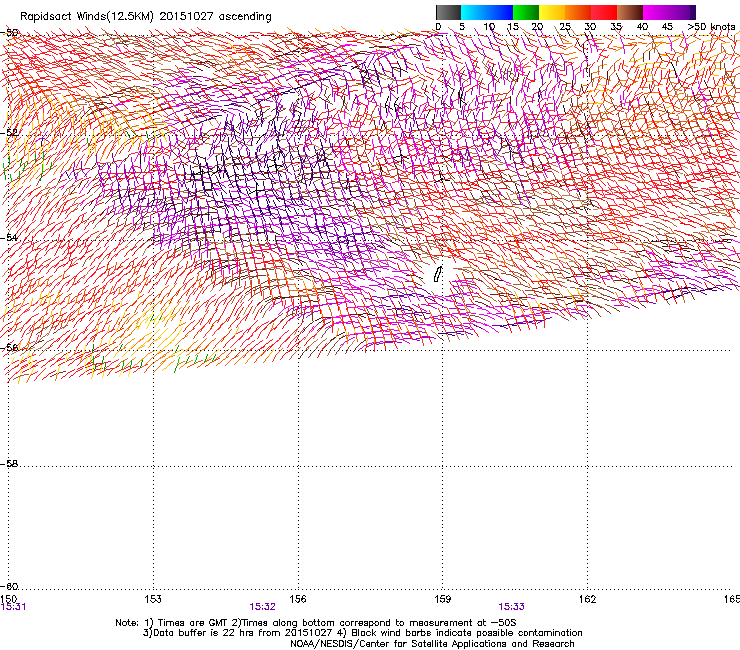740x650 pixels.
Task: Click the purple time label 15:33
Action: tap(511, 607)
